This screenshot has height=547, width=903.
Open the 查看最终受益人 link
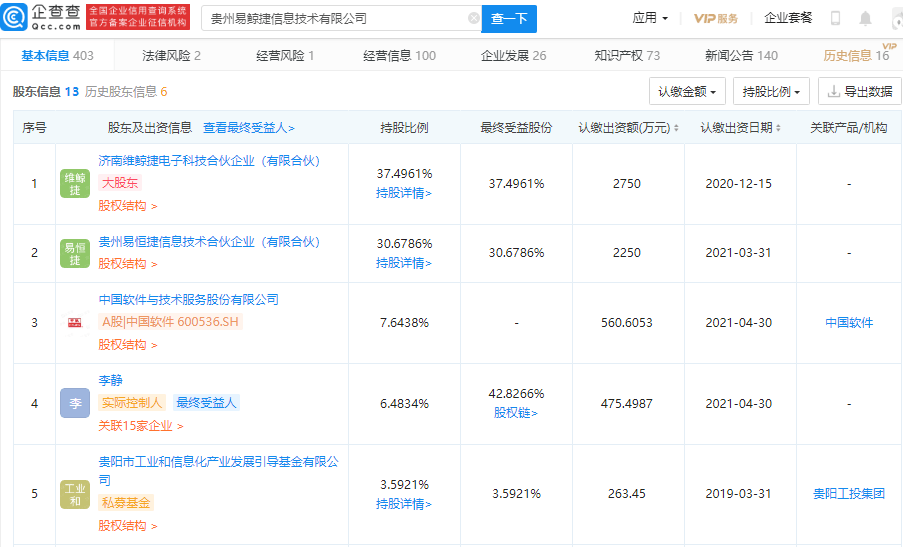[249, 128]
